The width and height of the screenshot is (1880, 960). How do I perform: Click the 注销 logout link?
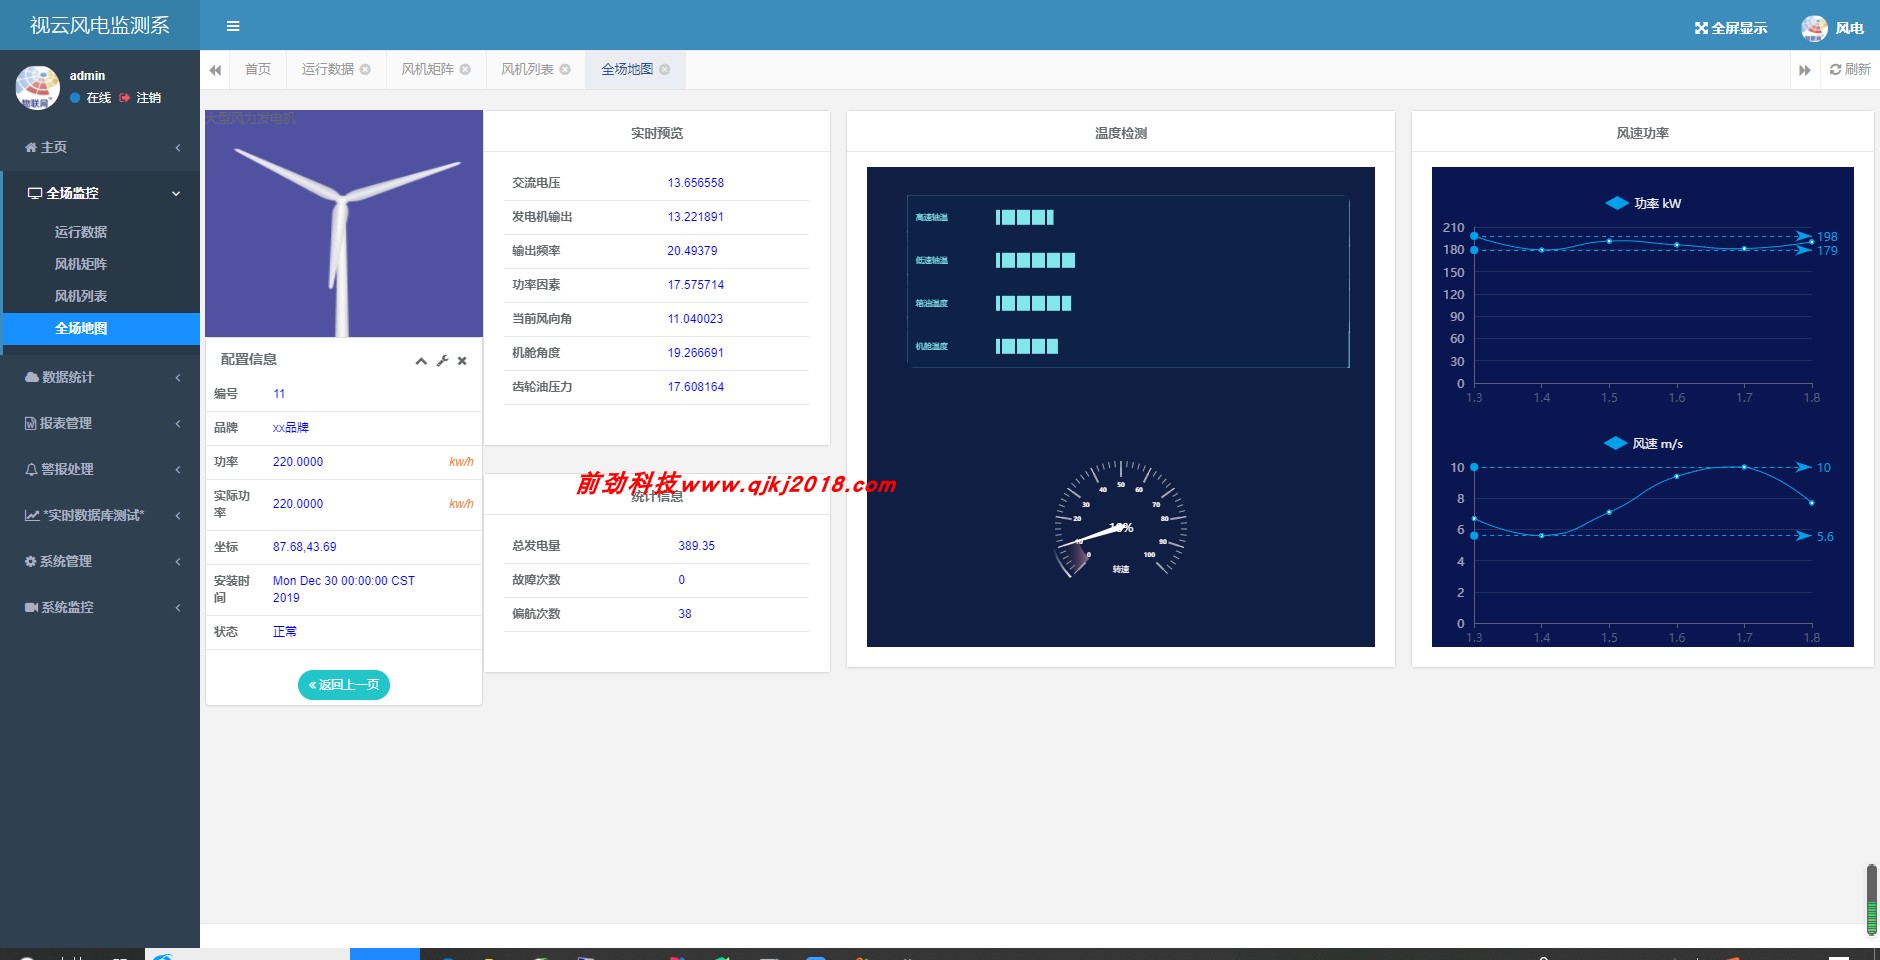tap(147, 98)
